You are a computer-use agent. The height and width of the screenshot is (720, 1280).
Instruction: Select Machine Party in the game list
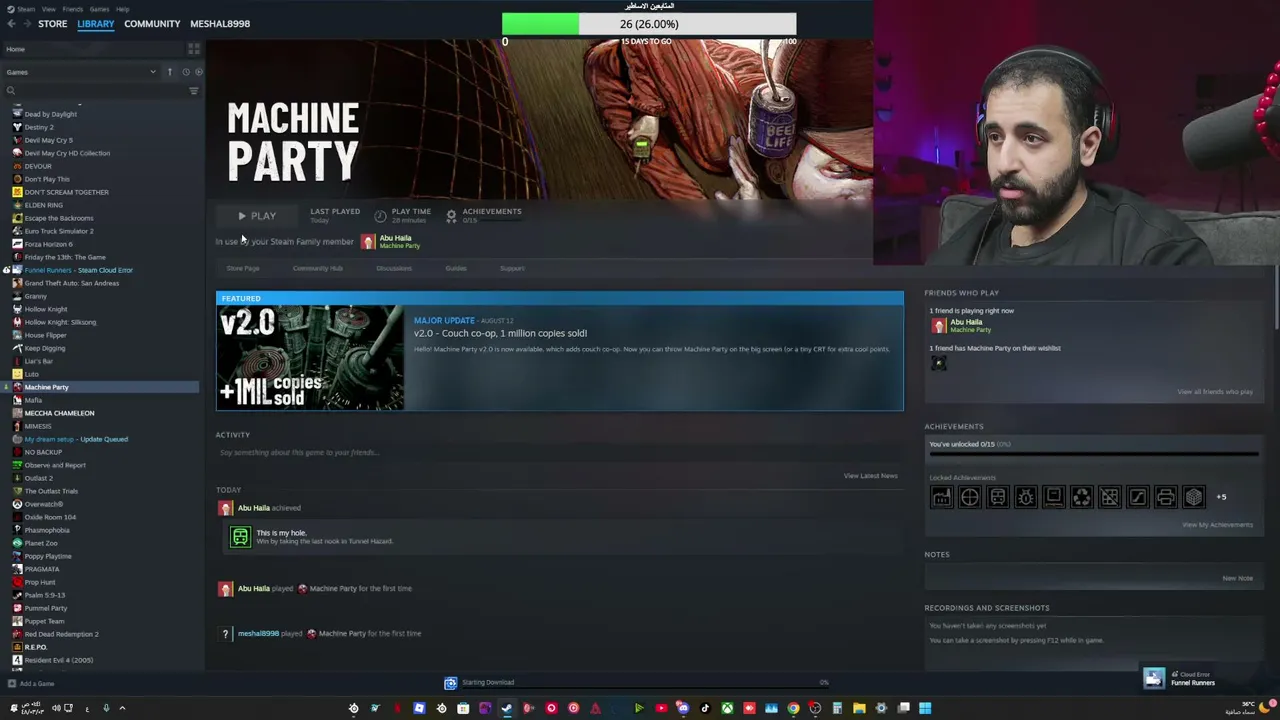click(102, 387)
